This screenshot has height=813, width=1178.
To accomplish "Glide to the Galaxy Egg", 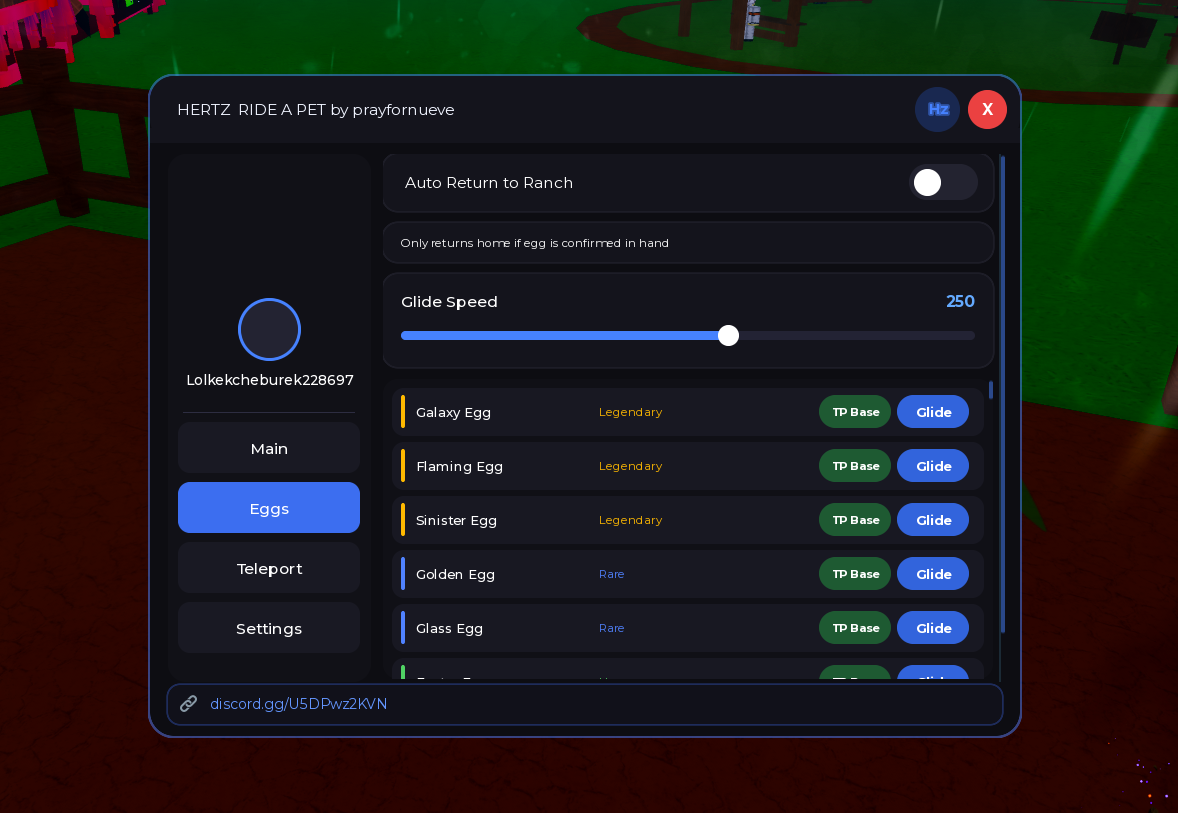I will point(933,412).
